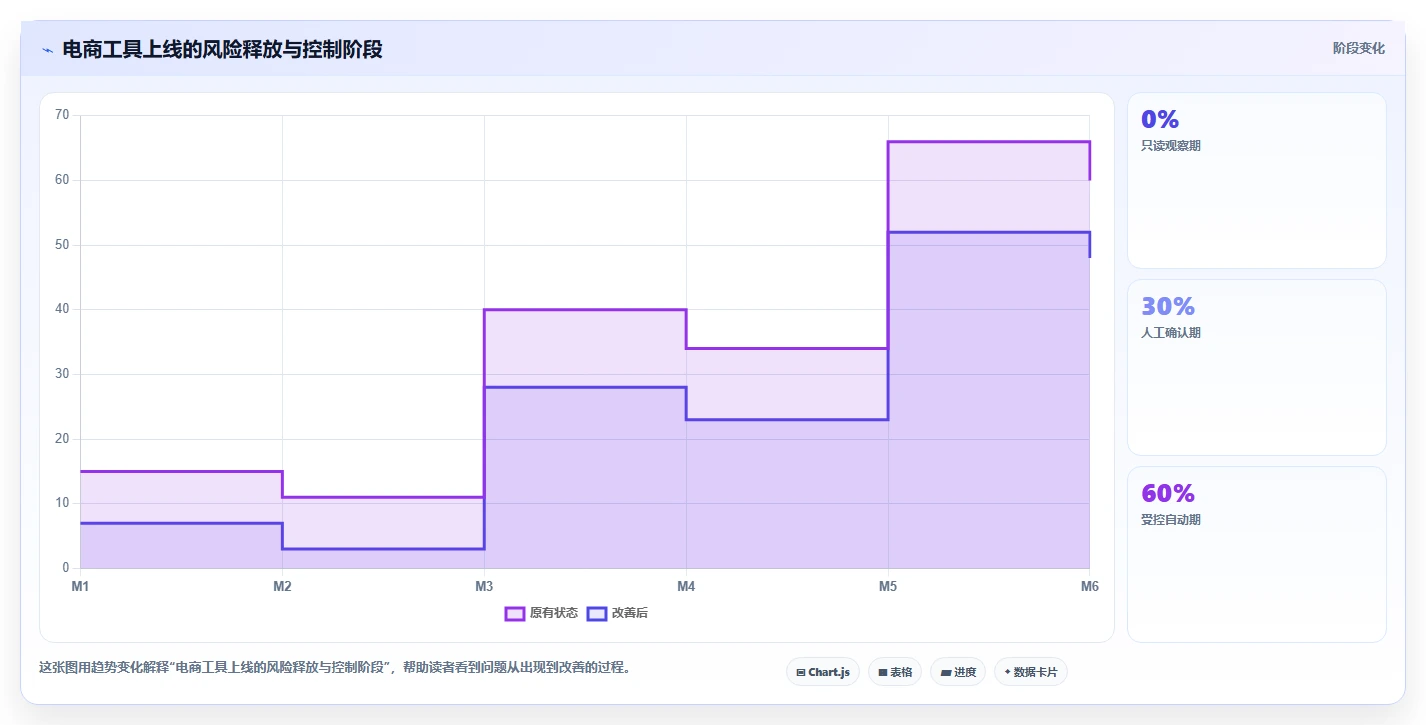
Task: Click the 受控自动期 label
Action: click(x=1171, y=519)
